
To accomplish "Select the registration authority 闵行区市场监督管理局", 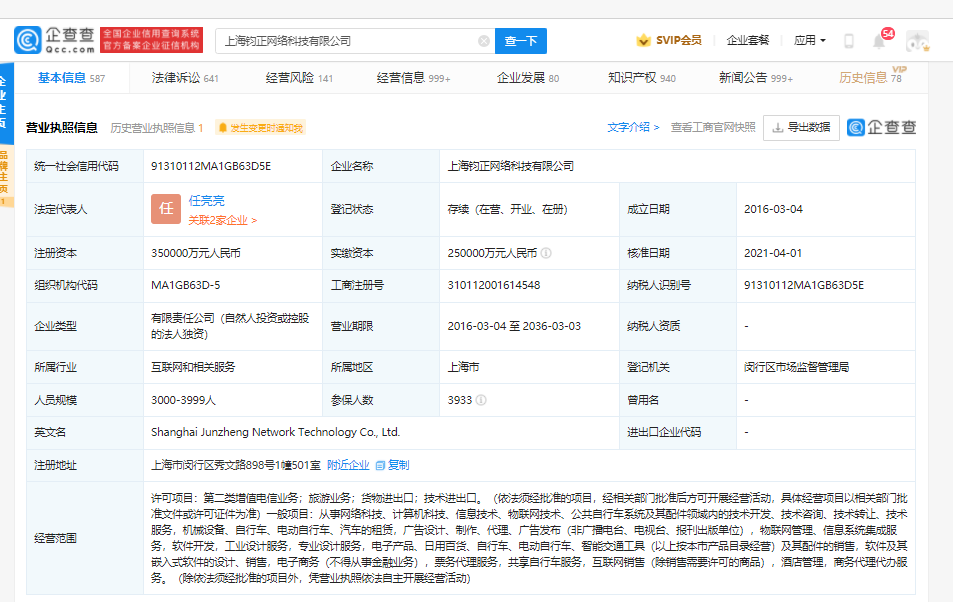I will [796, 367].
